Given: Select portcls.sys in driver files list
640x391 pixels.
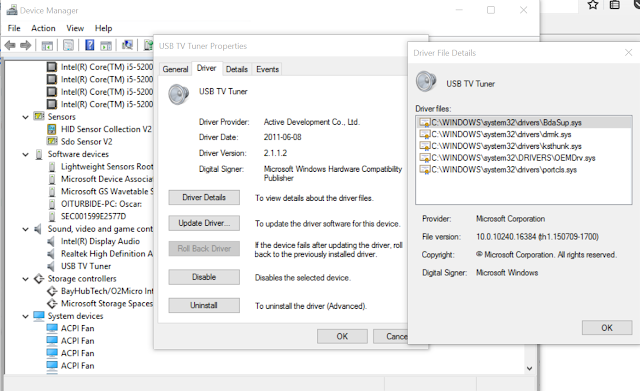Looking at the screenshot, I should point(524,170).
